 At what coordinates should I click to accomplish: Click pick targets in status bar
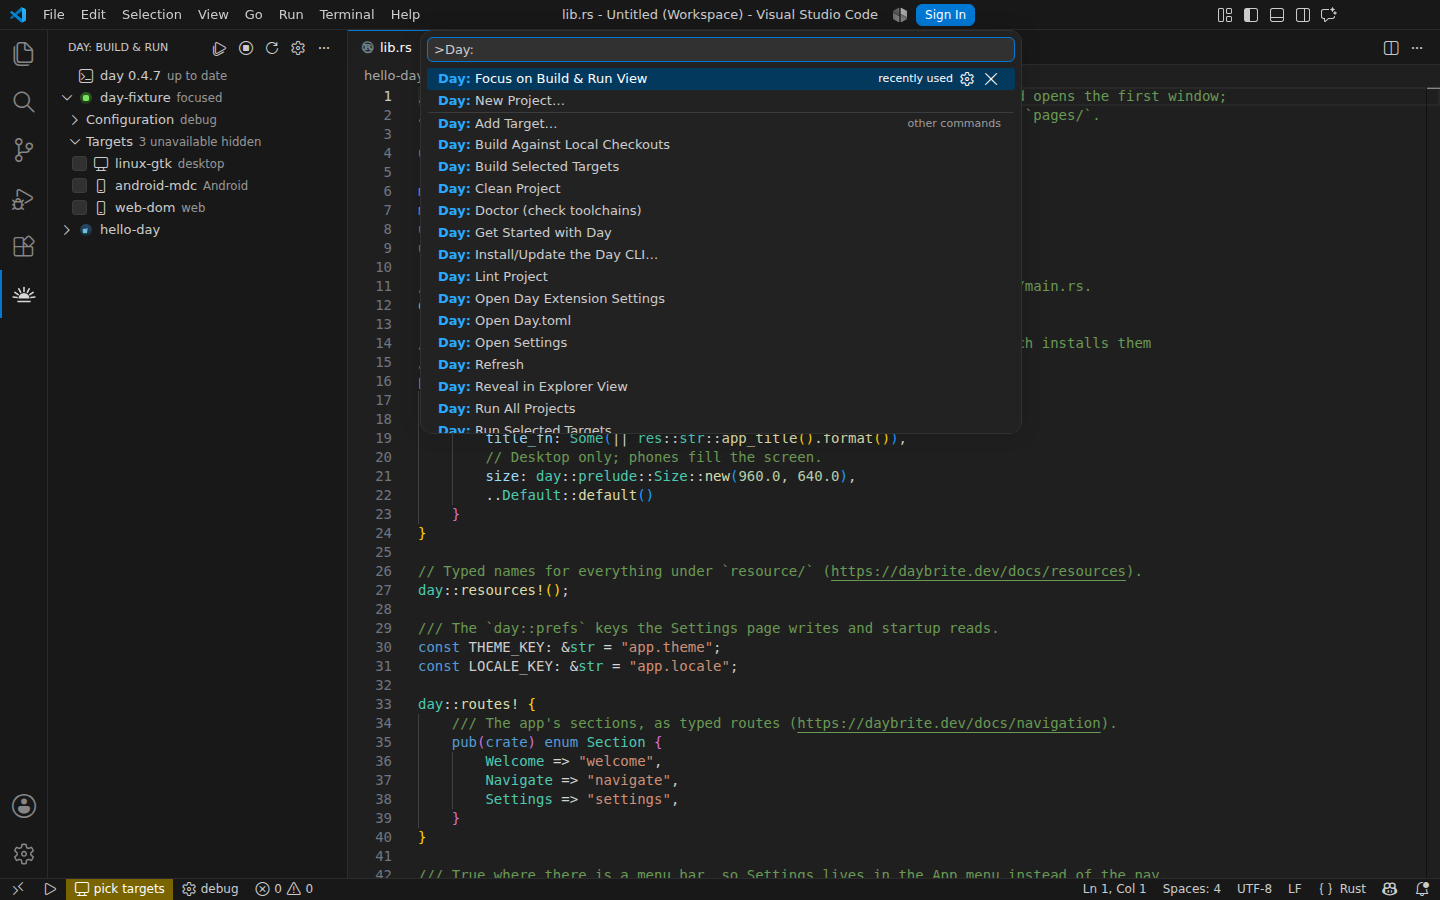point(119,889)
